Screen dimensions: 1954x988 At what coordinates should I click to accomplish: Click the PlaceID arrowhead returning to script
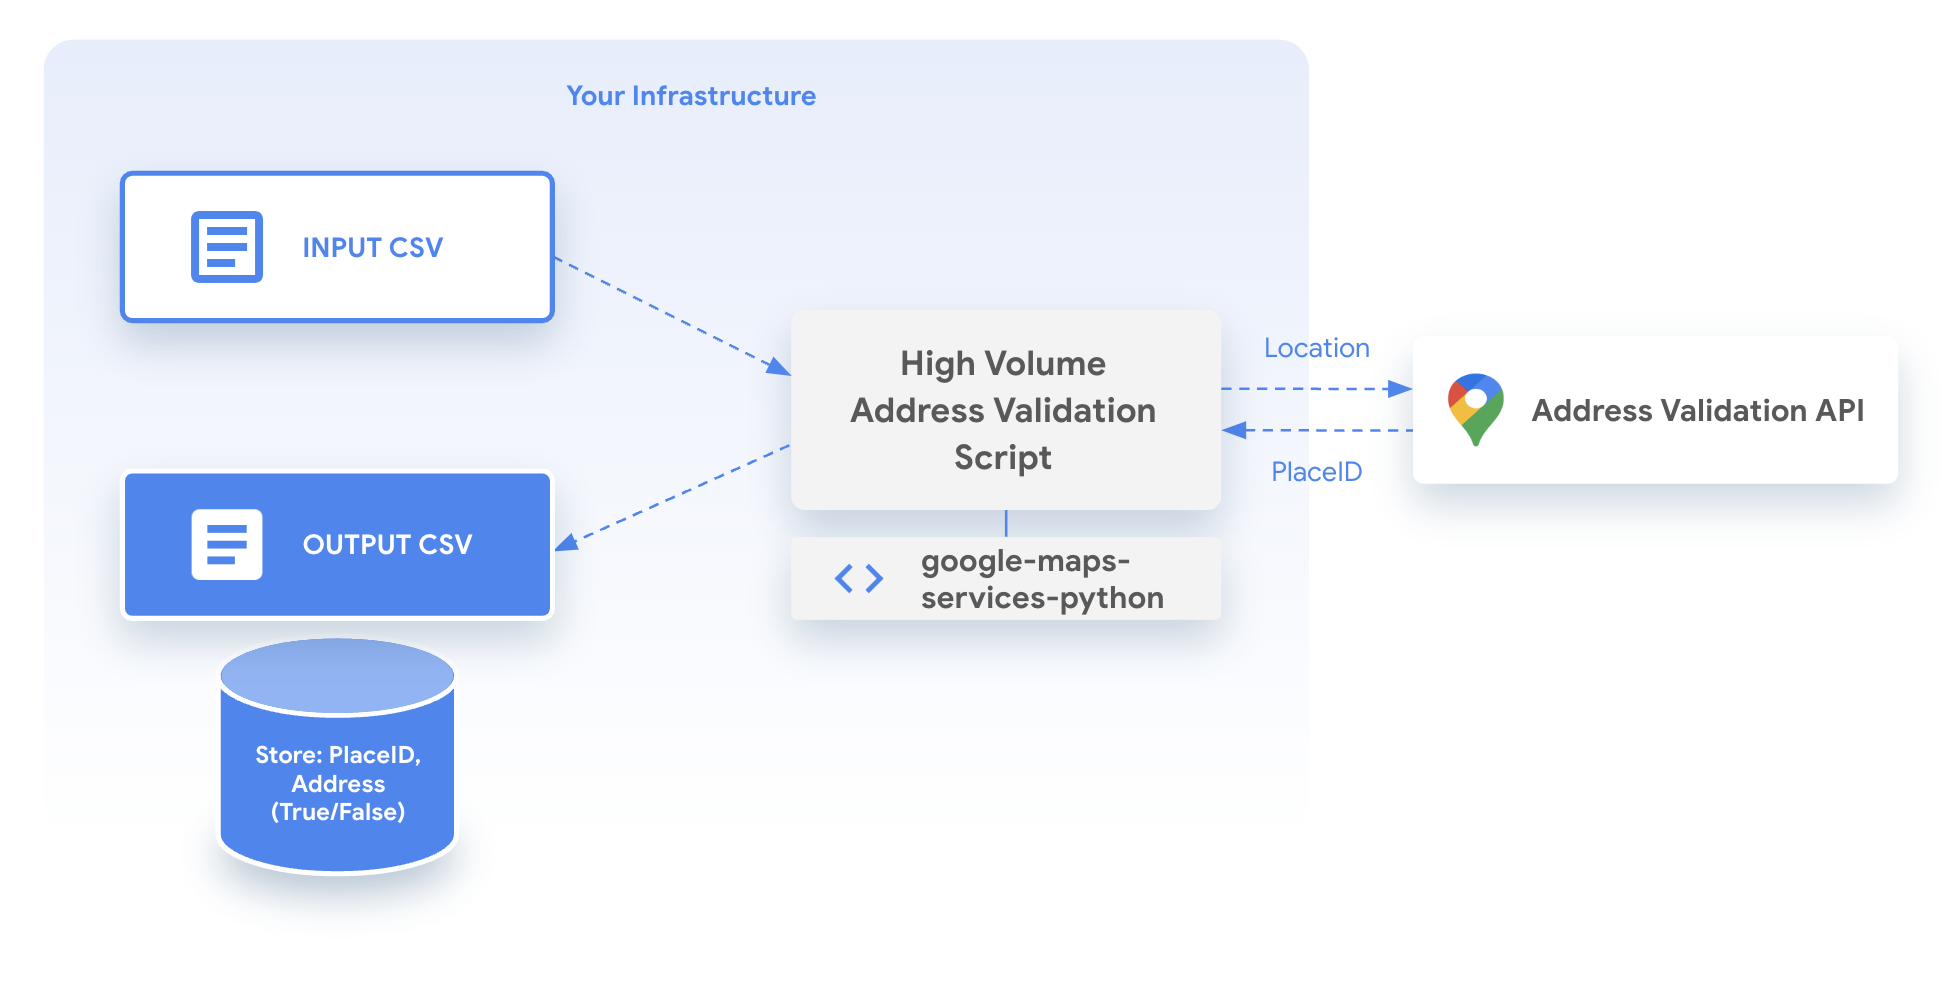1234,430
